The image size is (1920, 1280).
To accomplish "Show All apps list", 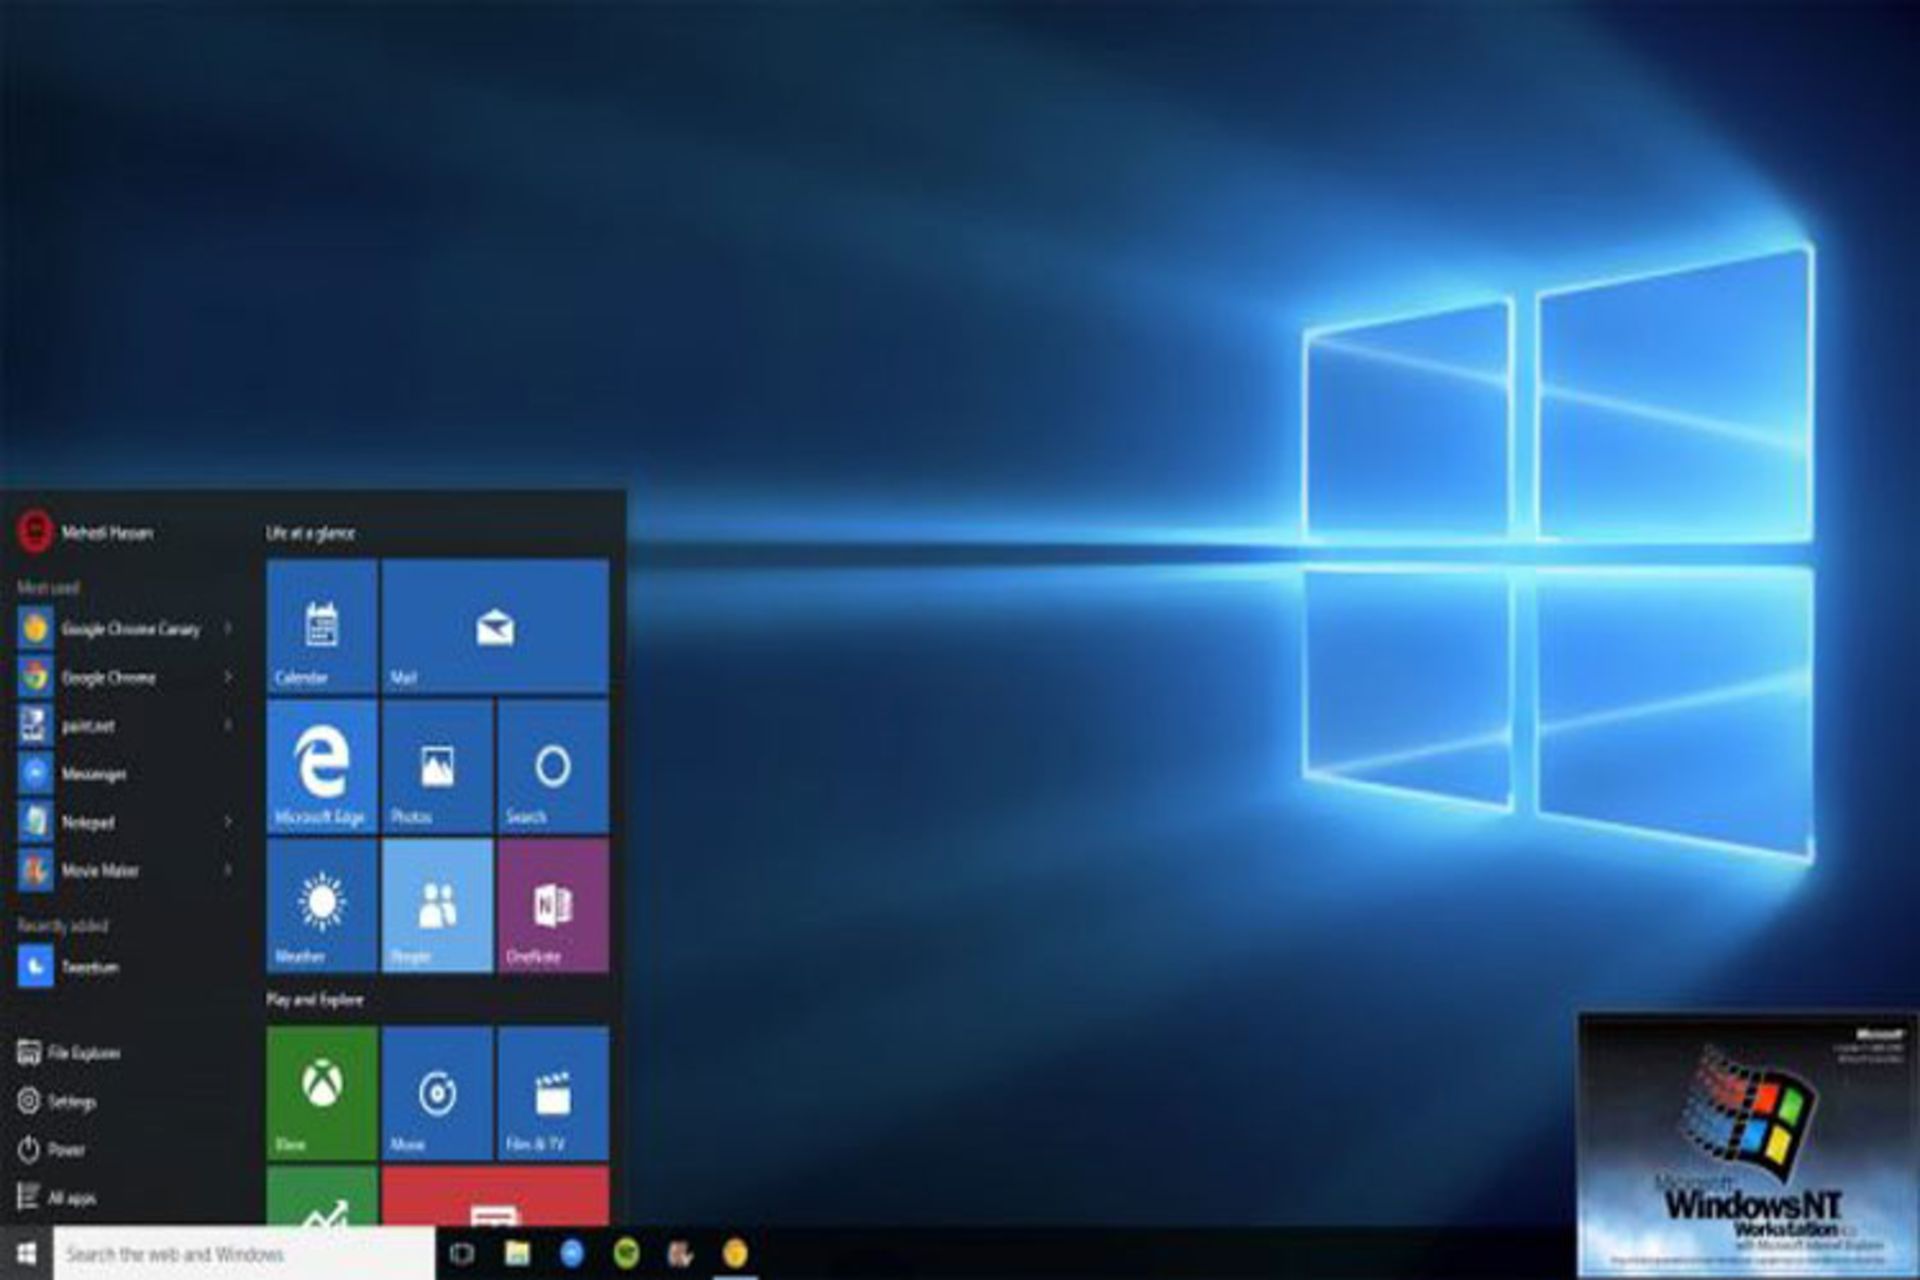I will pyautogui.click(x=58, y=1197).
